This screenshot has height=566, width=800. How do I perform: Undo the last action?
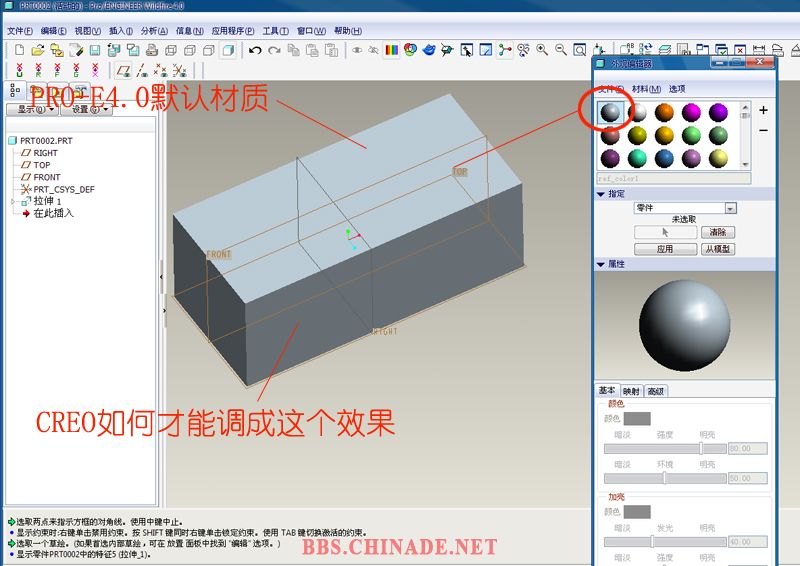click(255, 50)
